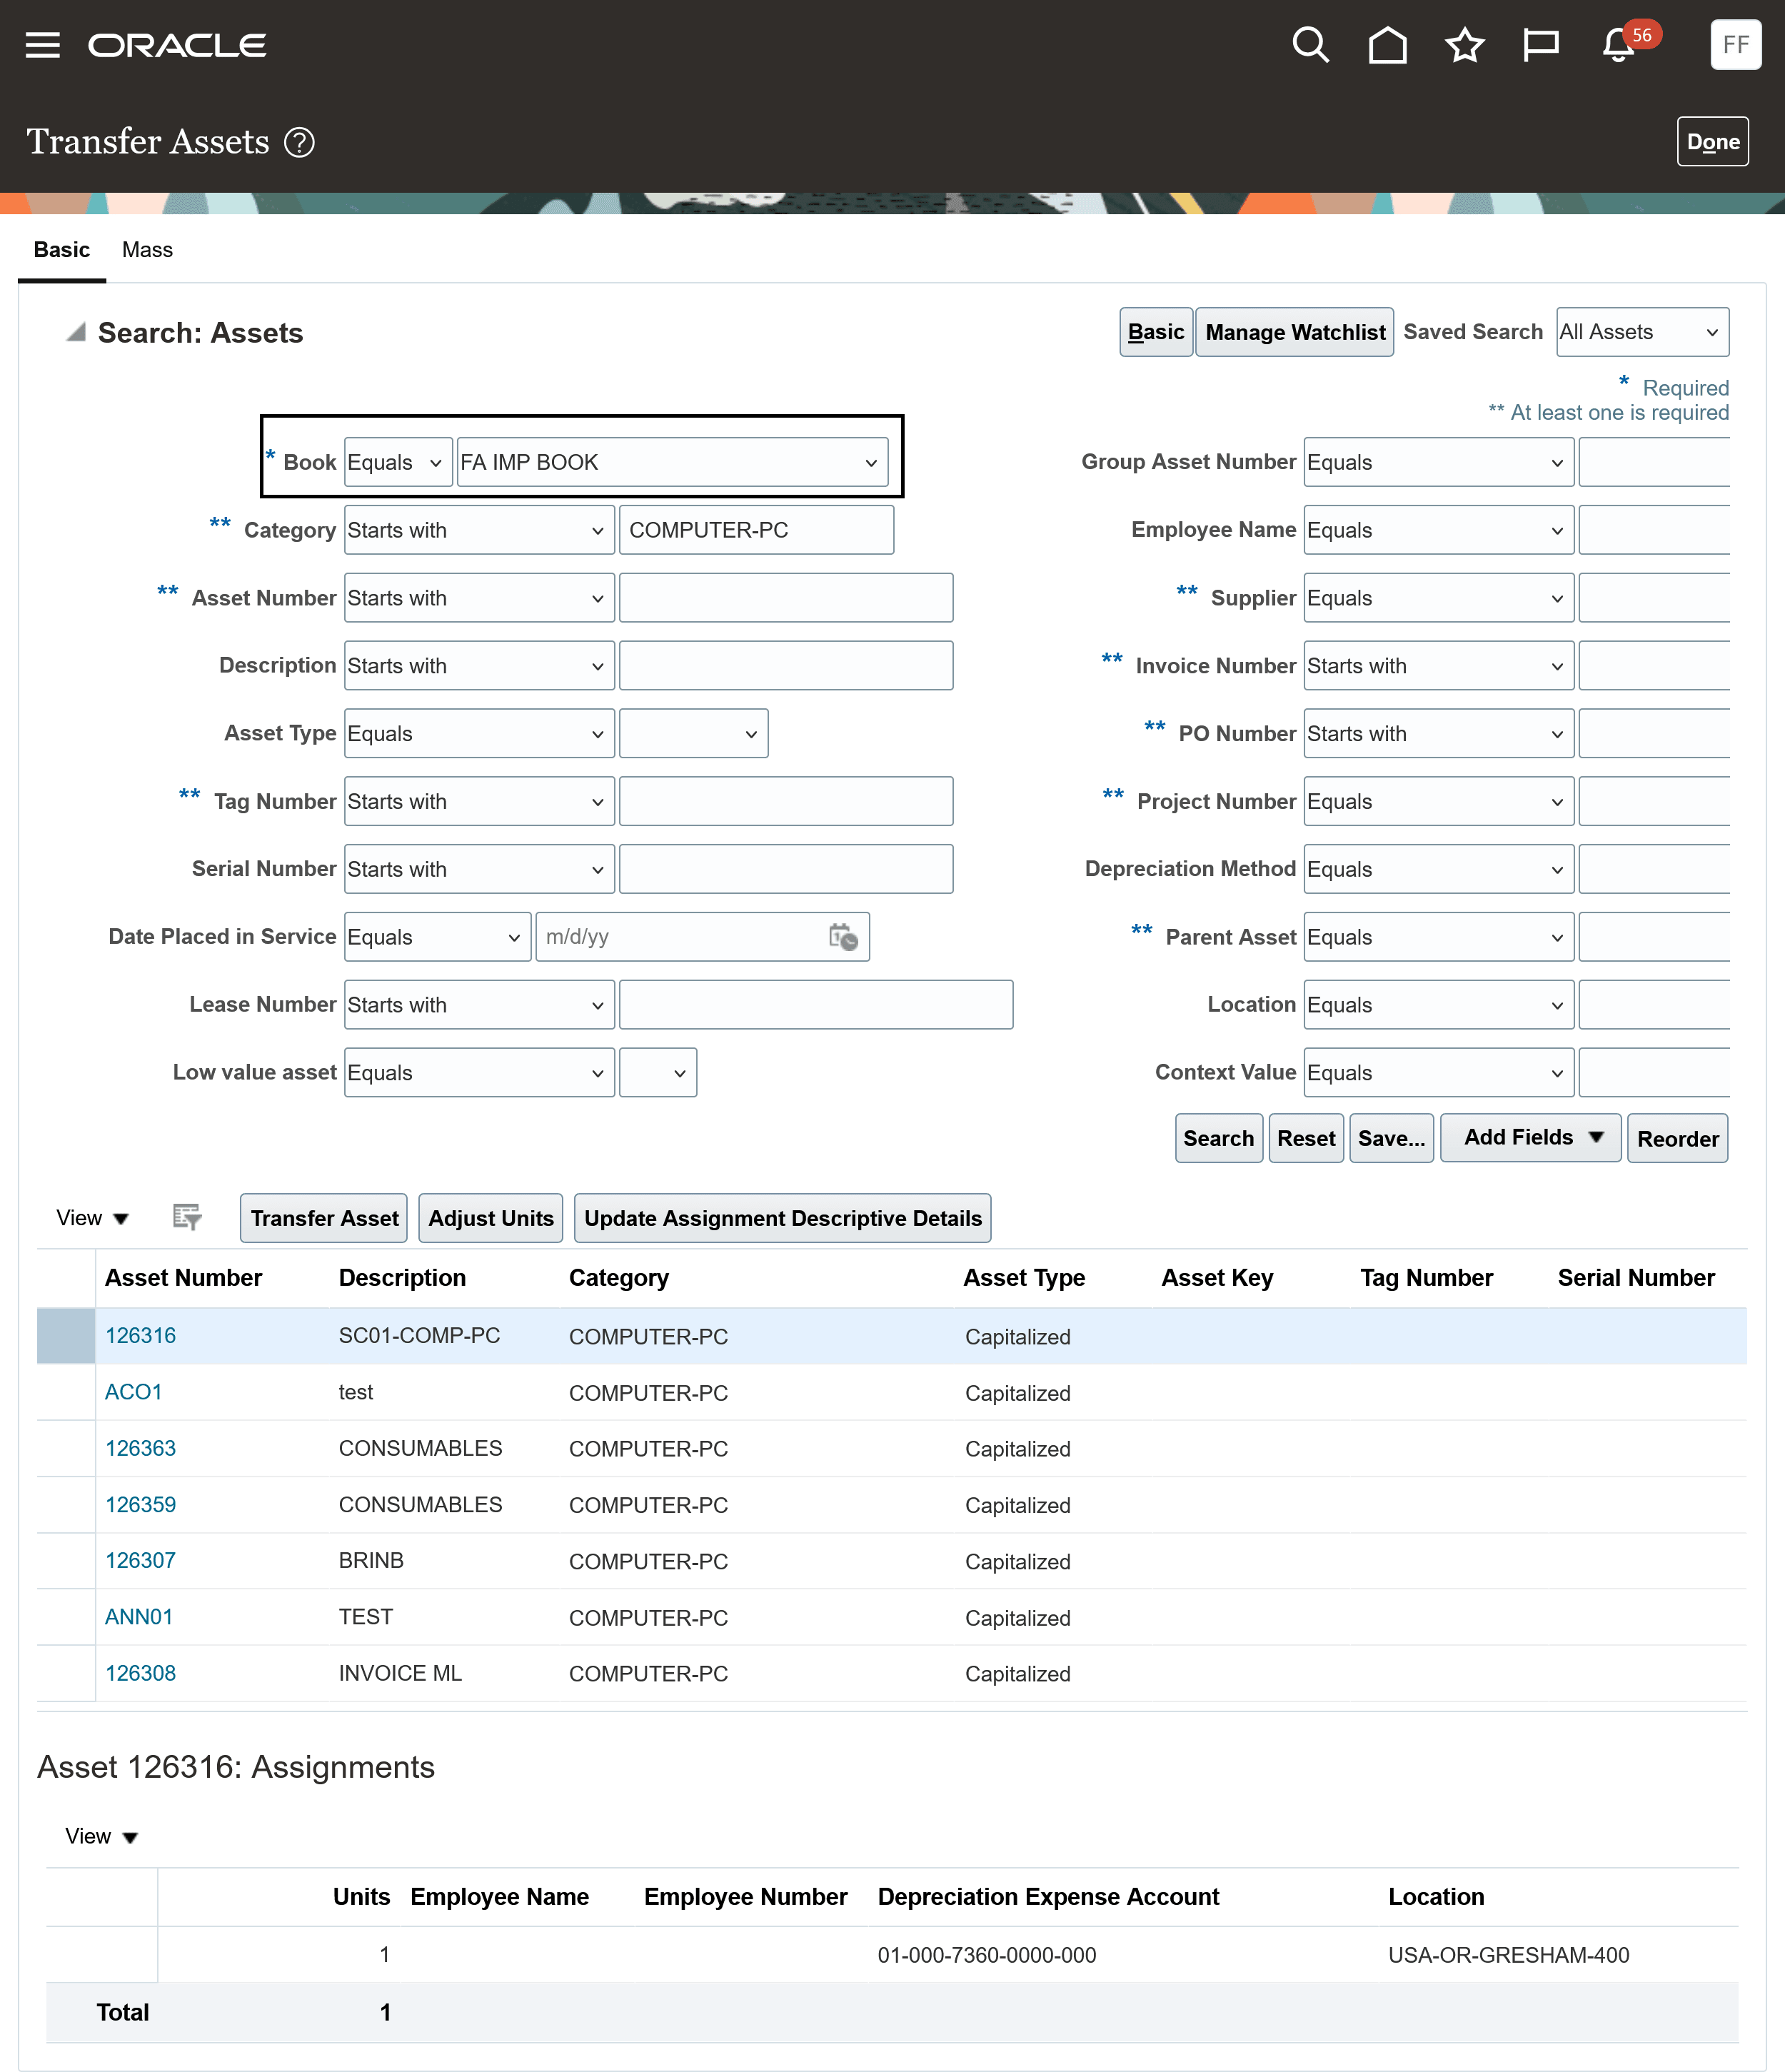1785x2072 pixels.
Task: Open favorites star icon
Action: 1464,44
